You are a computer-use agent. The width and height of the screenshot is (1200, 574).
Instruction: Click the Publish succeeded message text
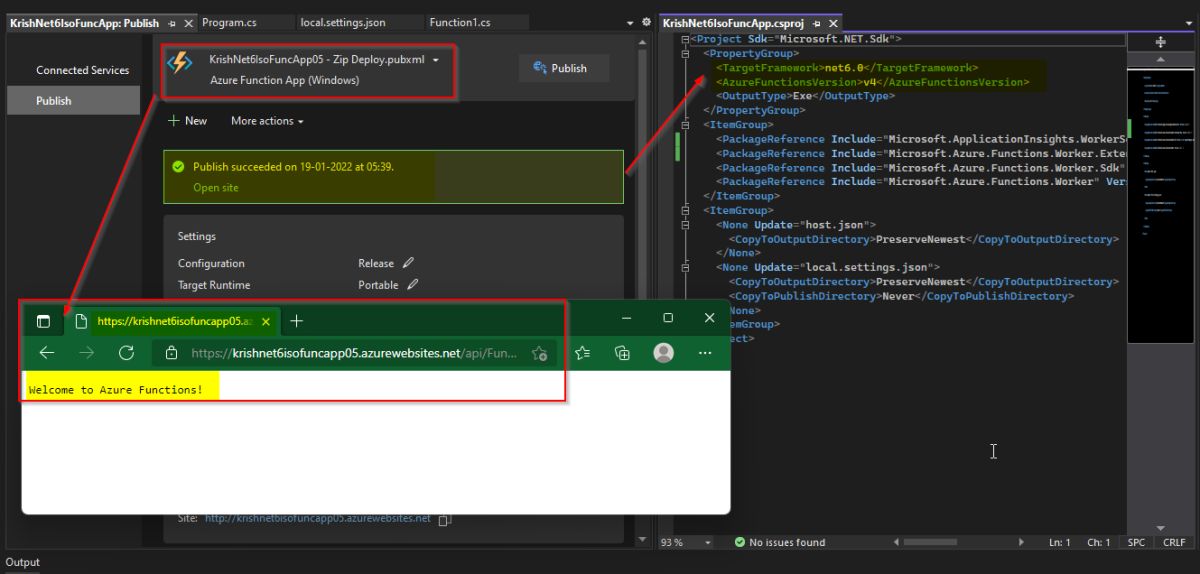293,167
